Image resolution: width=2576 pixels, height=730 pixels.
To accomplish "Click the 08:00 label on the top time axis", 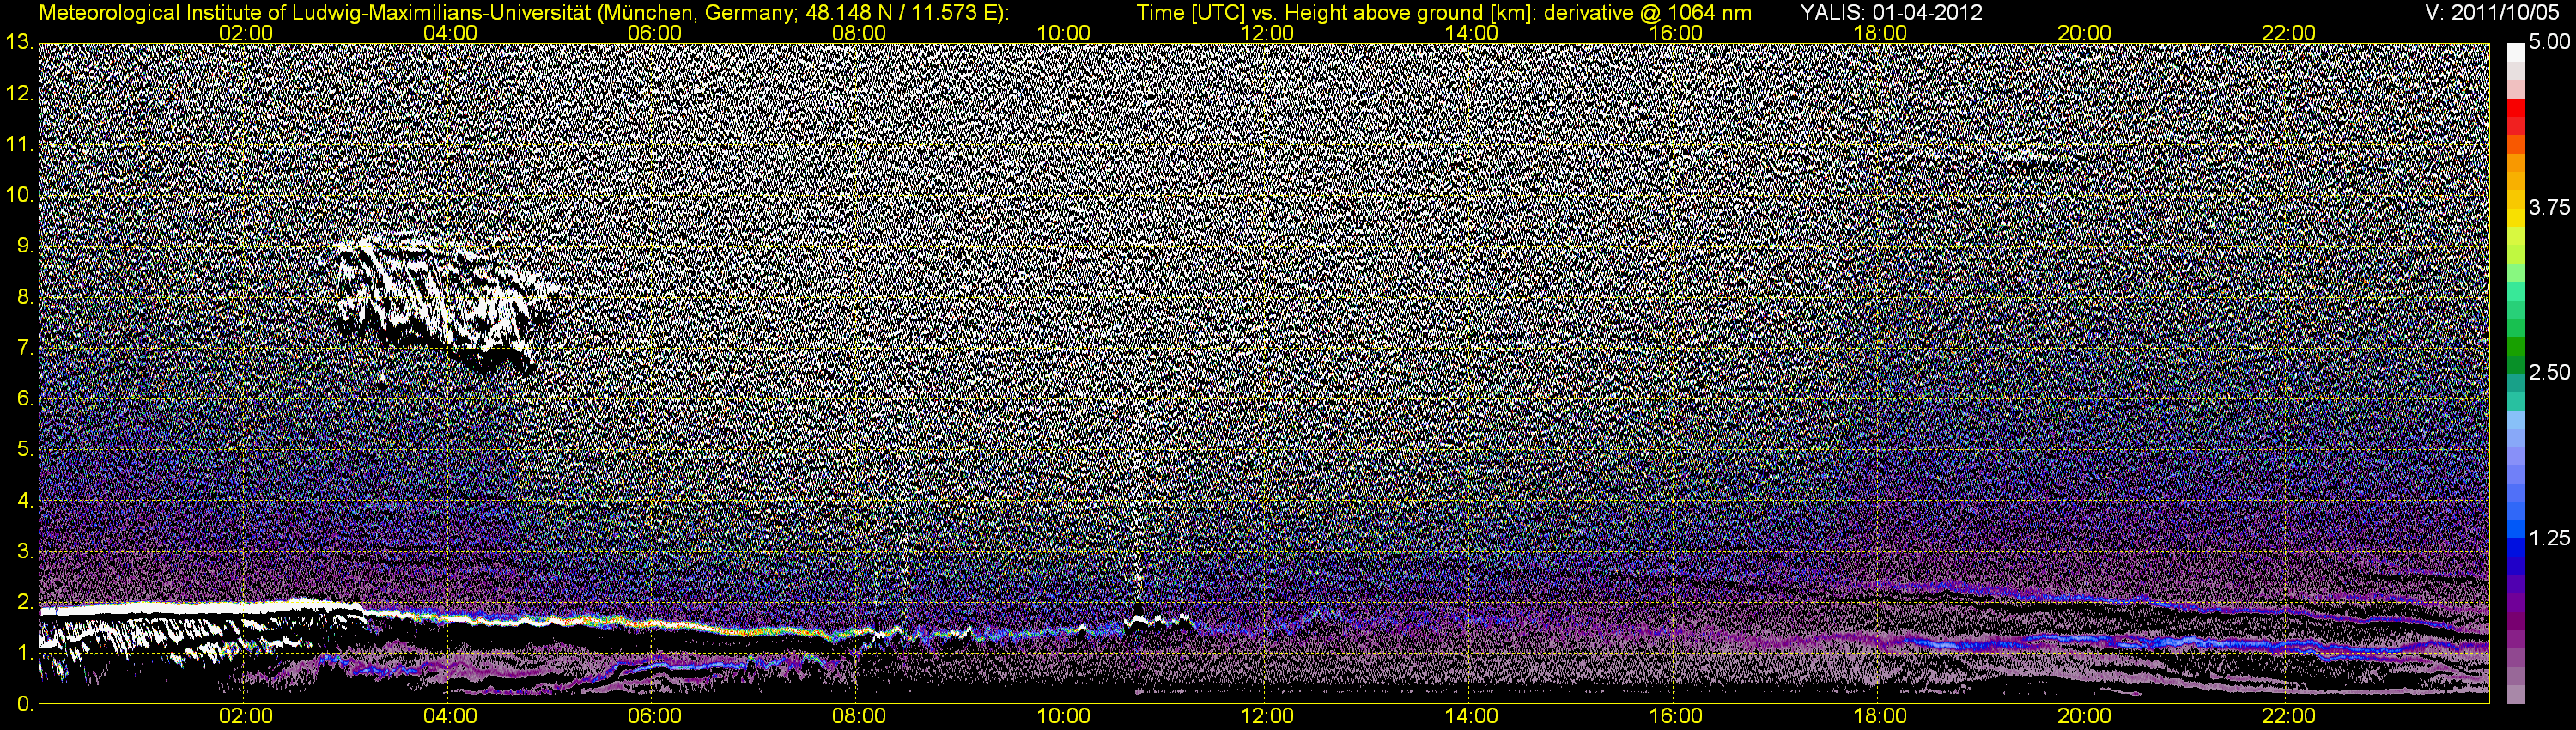I will [x=859, y=33].
